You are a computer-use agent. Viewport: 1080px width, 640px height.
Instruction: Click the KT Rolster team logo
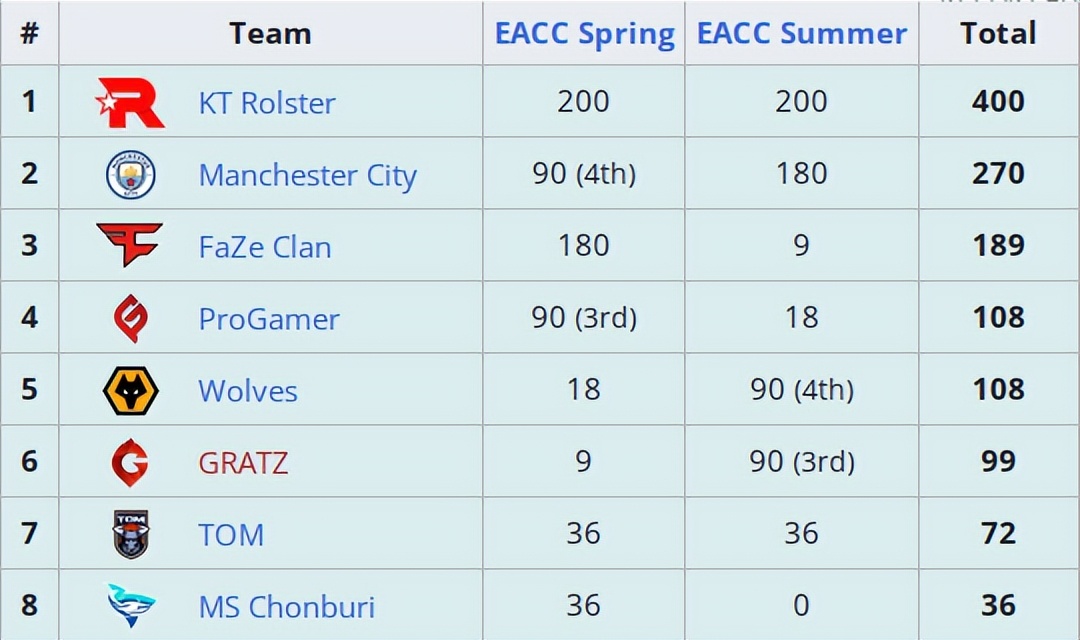(x=130, y=103)
